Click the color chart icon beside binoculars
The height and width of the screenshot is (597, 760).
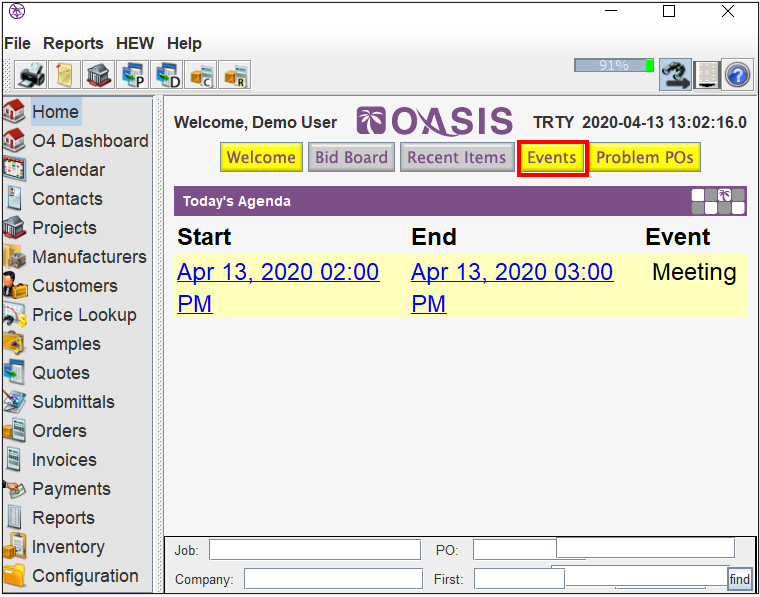coord(707,75)
